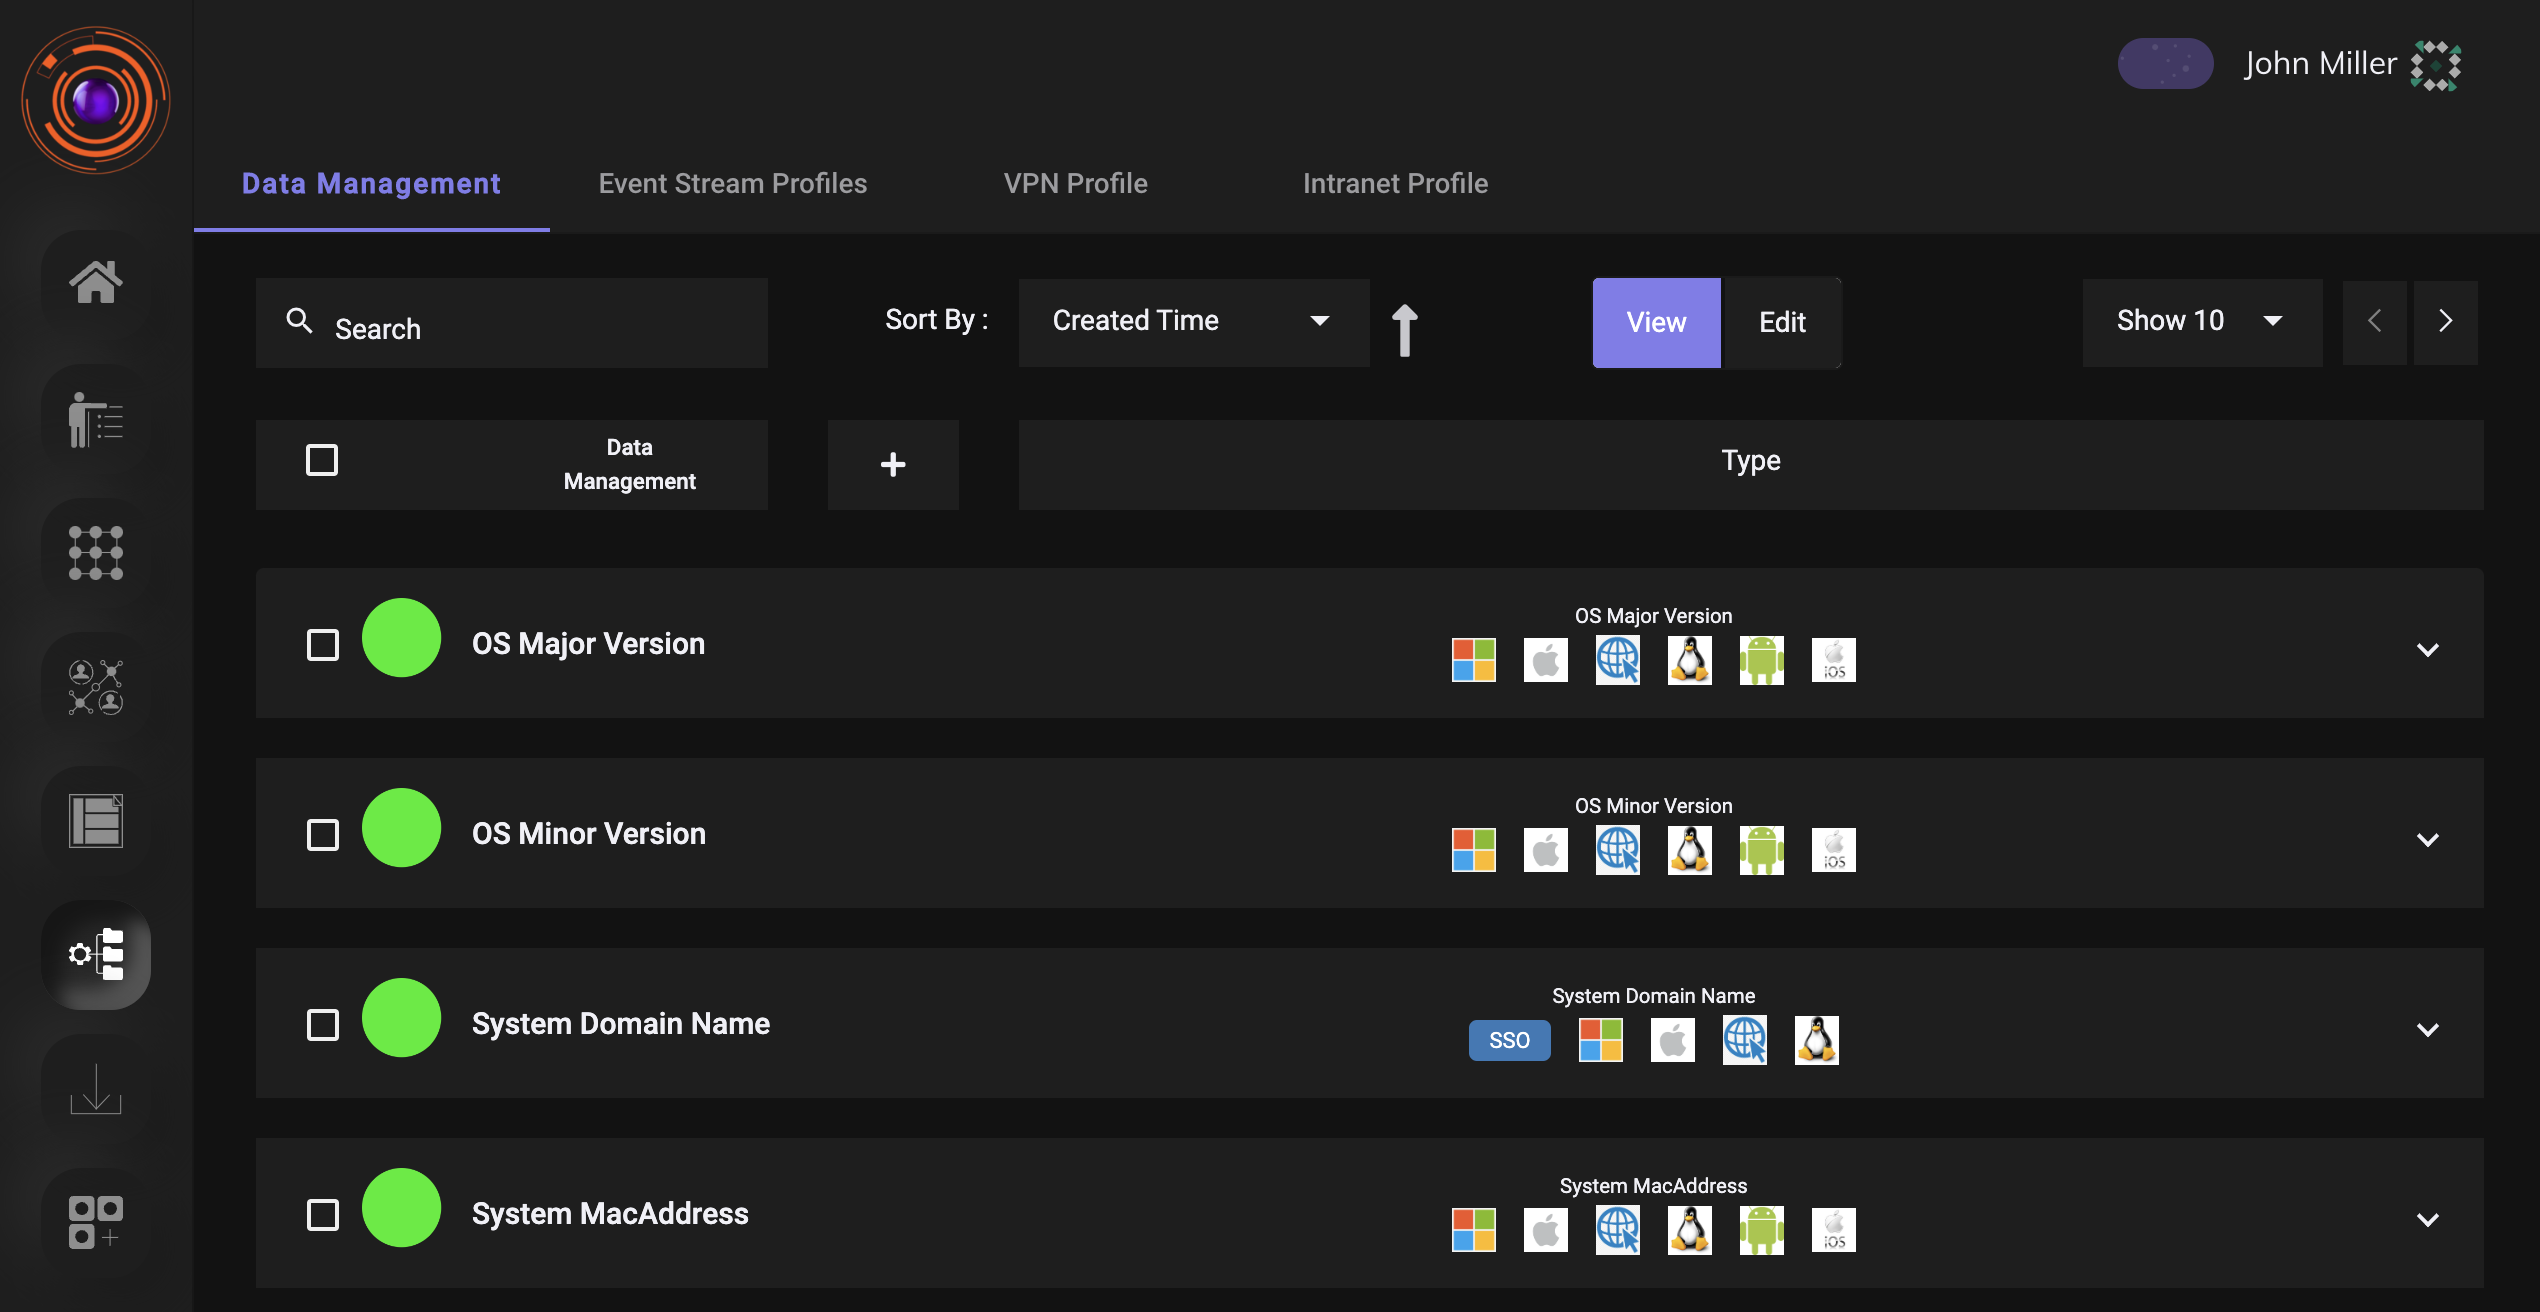The height and width of the screenshot is (1312, 2540).
Task: Open the user network sidebar icon
Action: (x=96, y=687)
